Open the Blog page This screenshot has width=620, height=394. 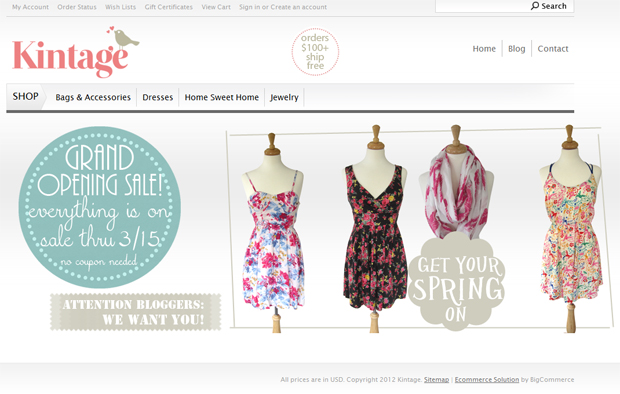click(516, 49)
